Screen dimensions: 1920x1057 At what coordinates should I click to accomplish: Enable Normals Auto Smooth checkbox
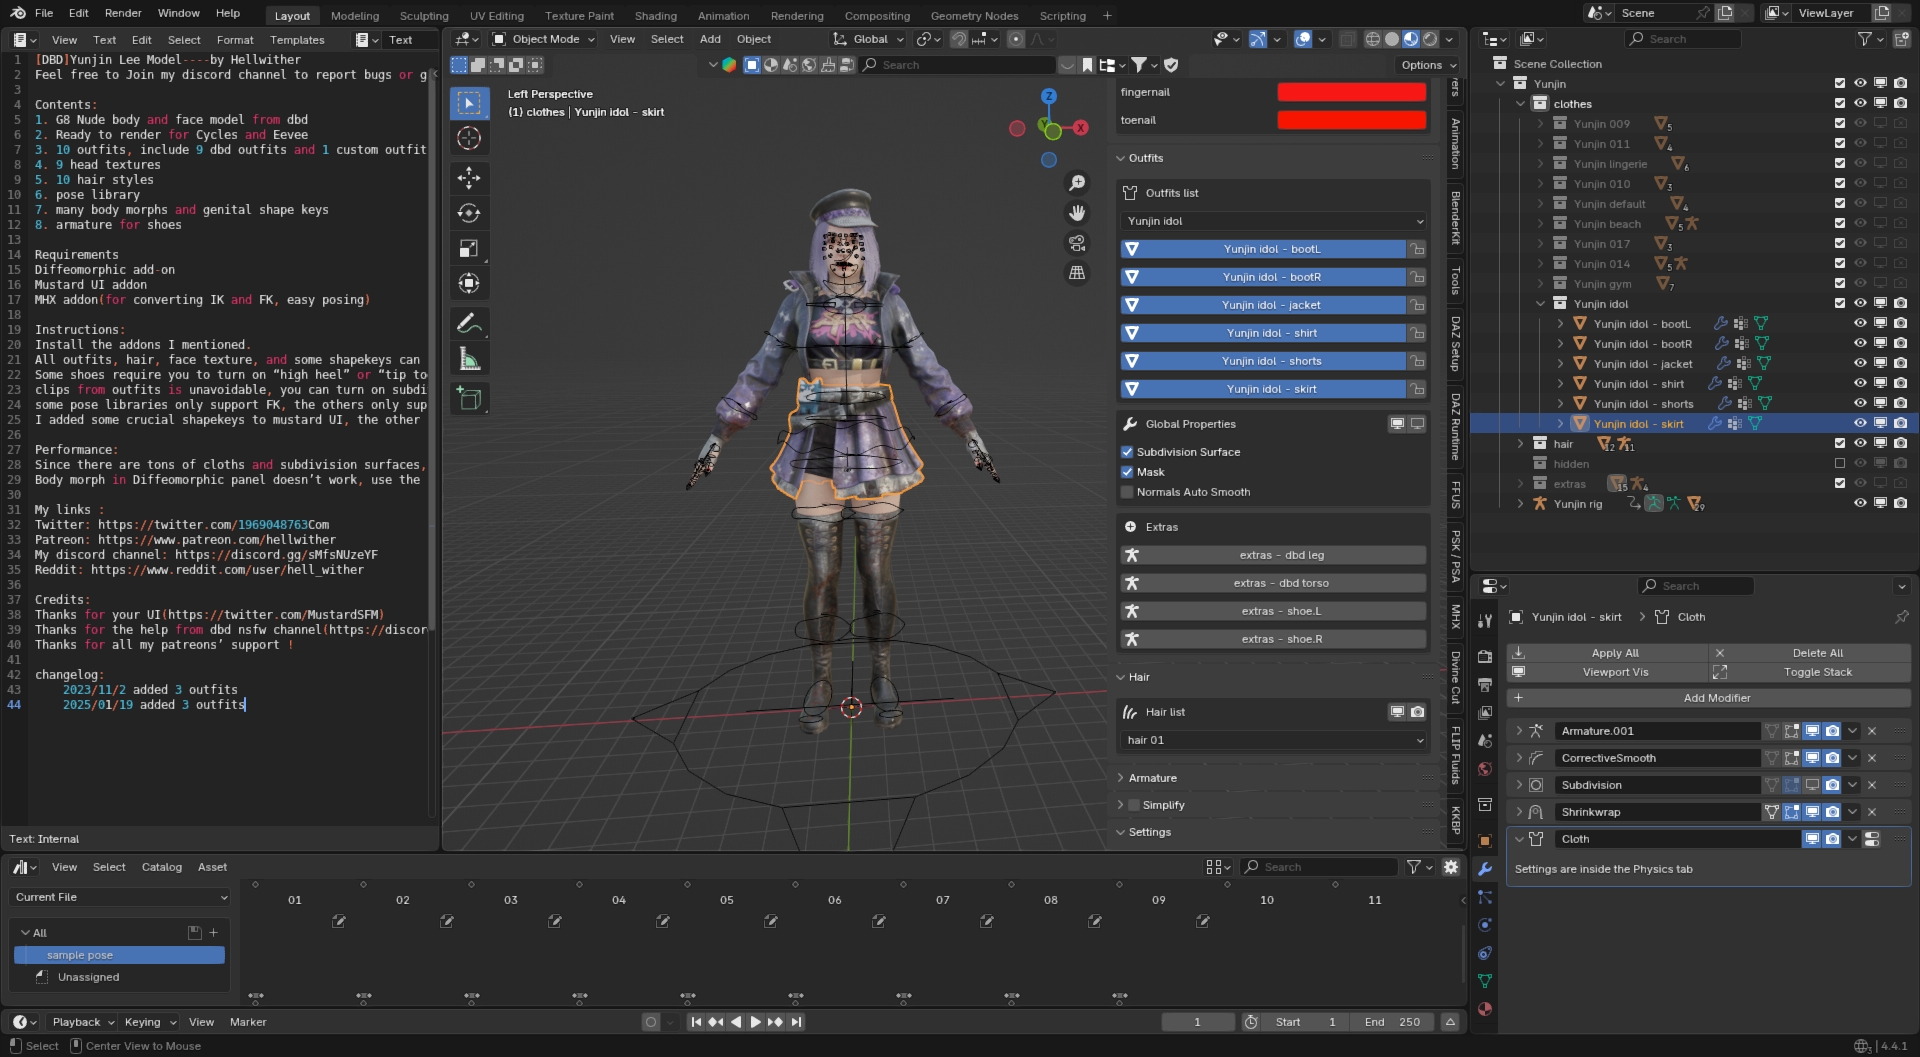tap(1127, 492)
